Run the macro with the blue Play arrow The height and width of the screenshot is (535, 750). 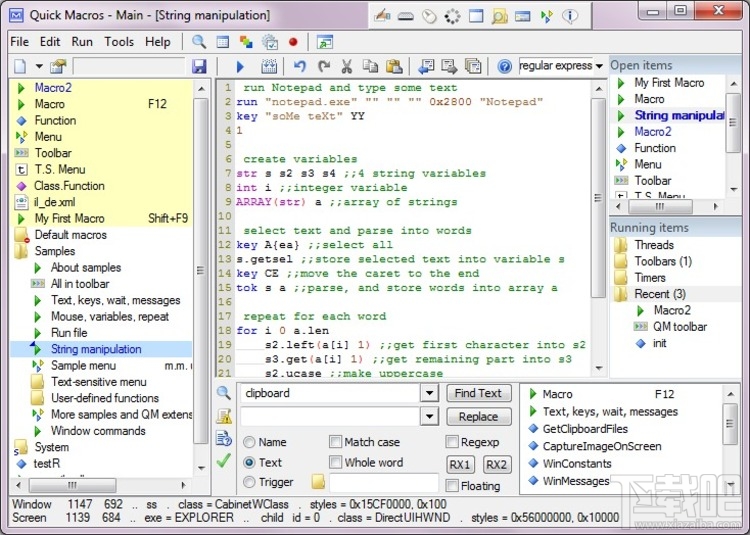(x=240, y=66)
